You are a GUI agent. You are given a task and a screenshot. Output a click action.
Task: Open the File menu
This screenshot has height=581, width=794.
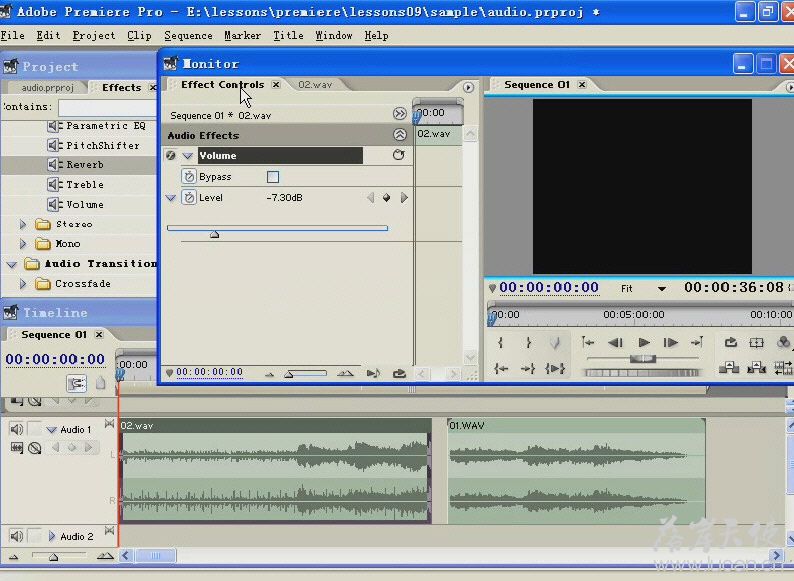click(x=13, y=35)
